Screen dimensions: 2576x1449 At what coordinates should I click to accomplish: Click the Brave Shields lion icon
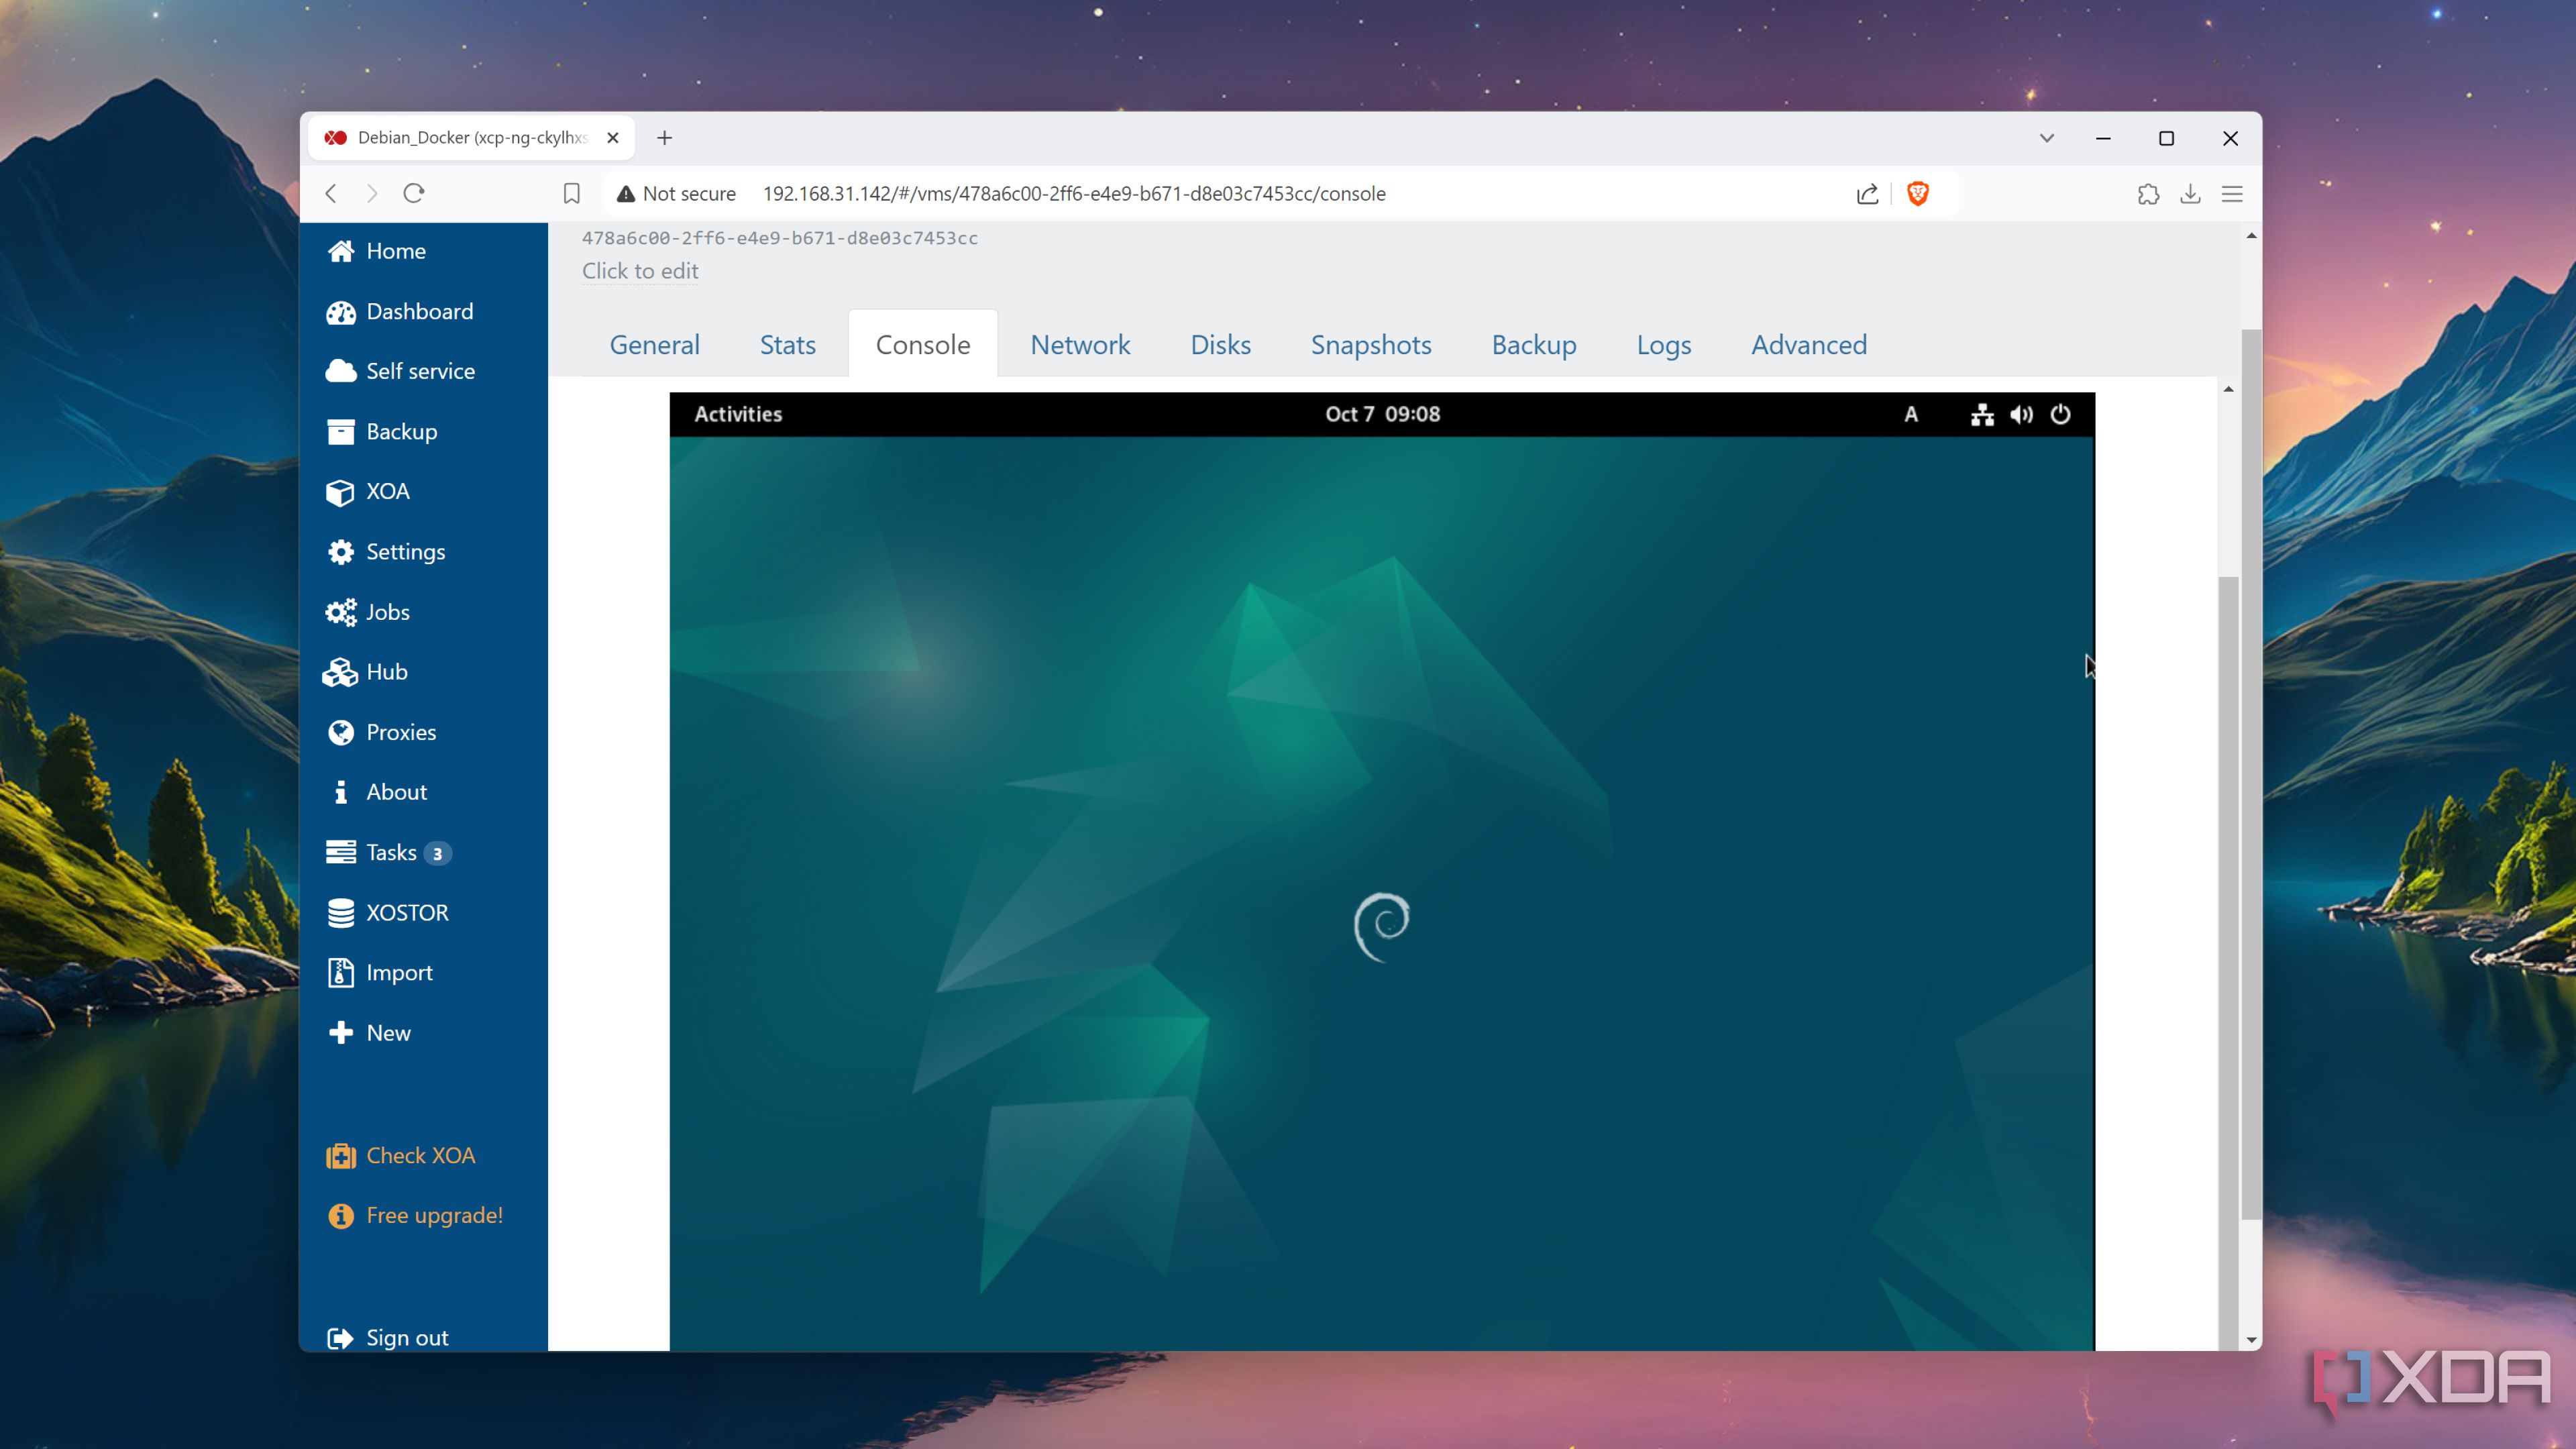pos(1917,194)
